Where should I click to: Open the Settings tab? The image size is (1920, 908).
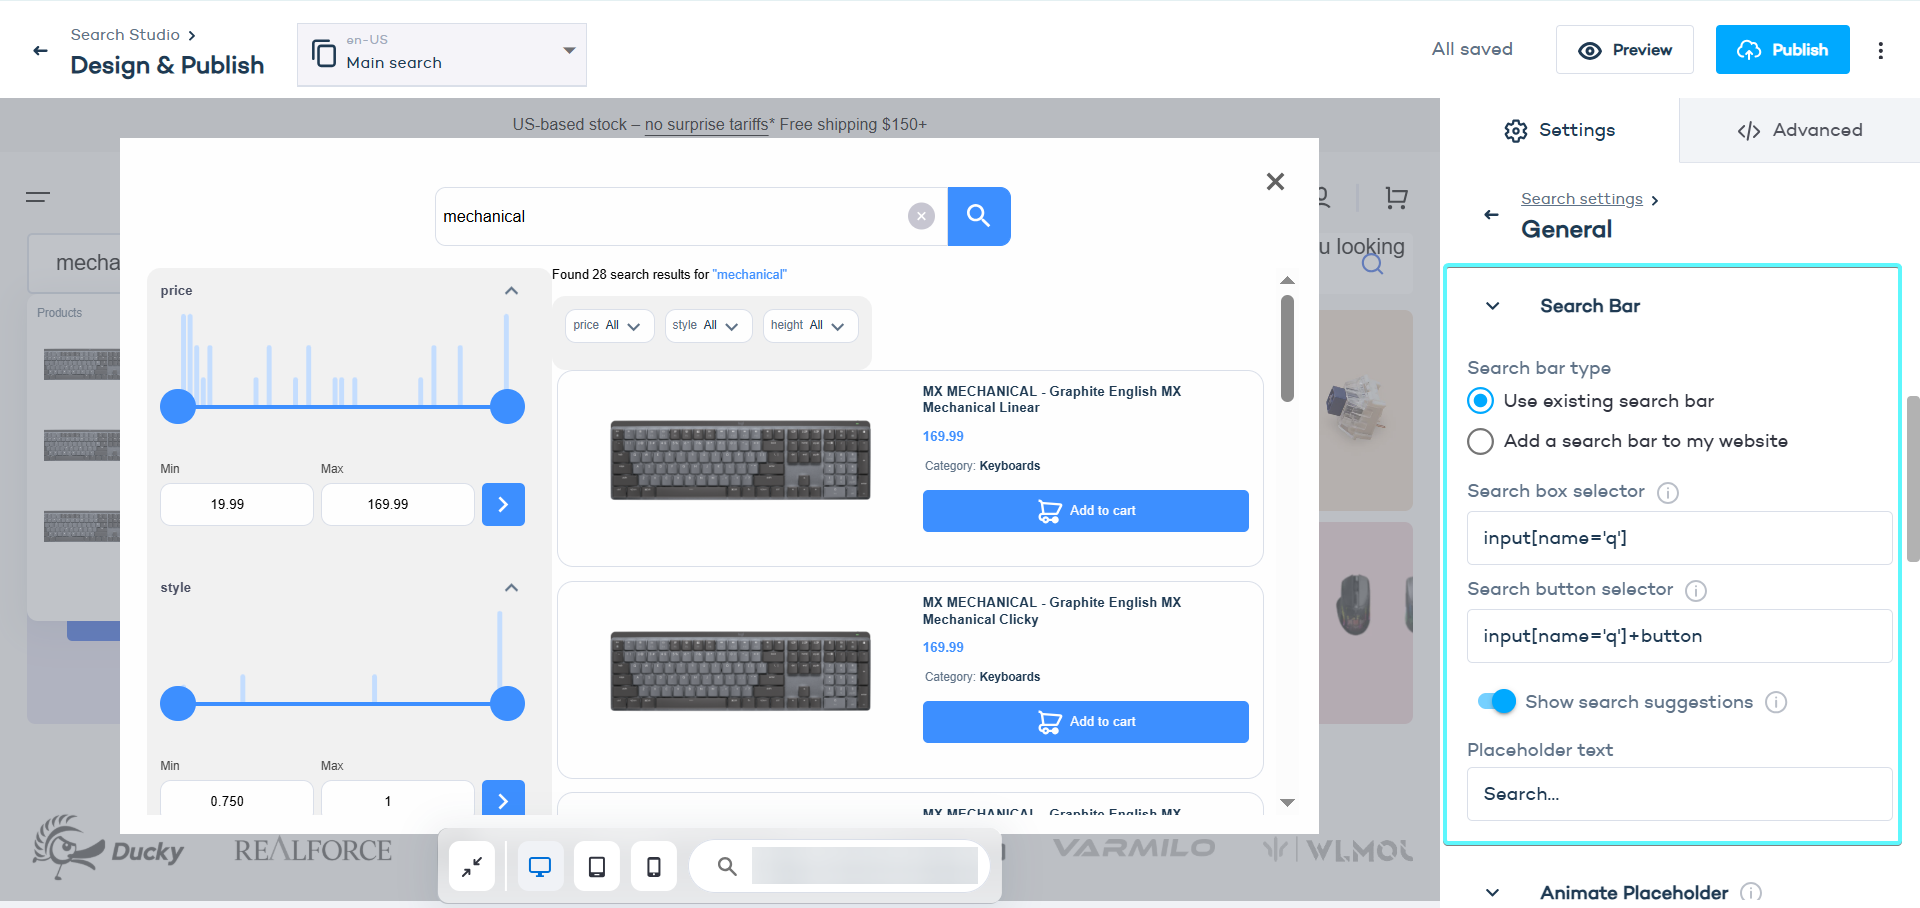tap(1558, 130)
